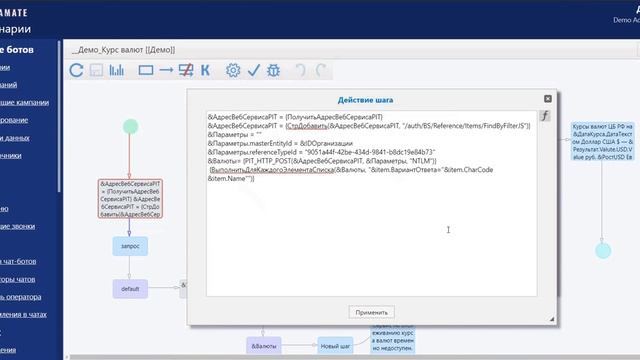640x360 pixels.
Task: Click the delete element crossed-out icon
Action: [x=186, y=70]
